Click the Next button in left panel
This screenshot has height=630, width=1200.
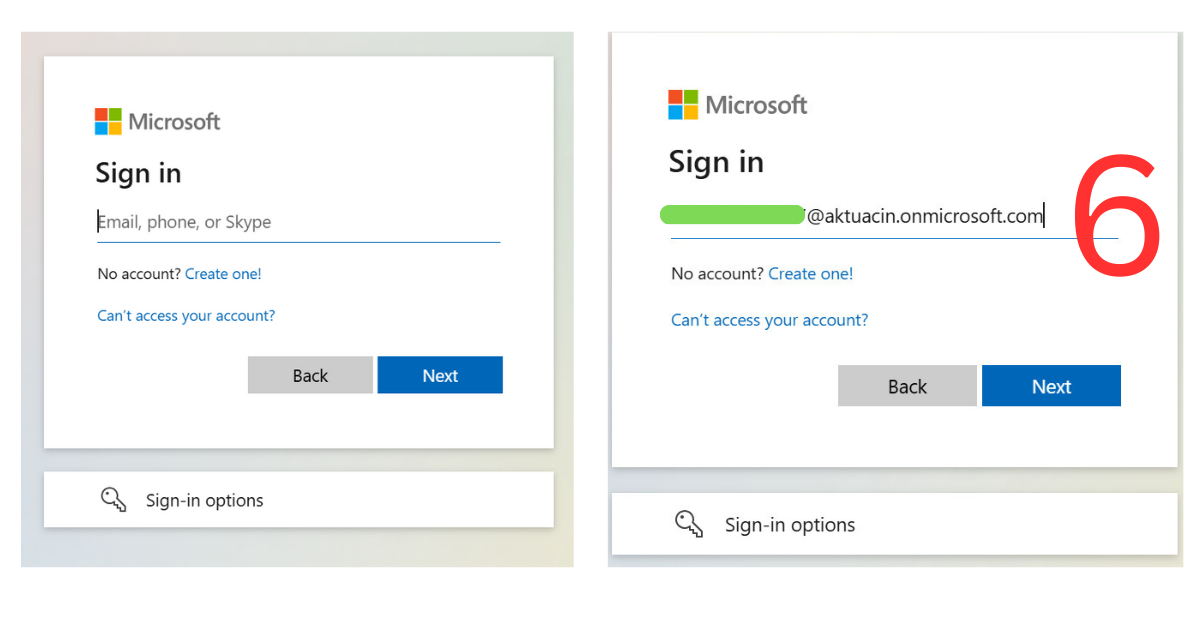pyautogui.click(x=440, y=375)
